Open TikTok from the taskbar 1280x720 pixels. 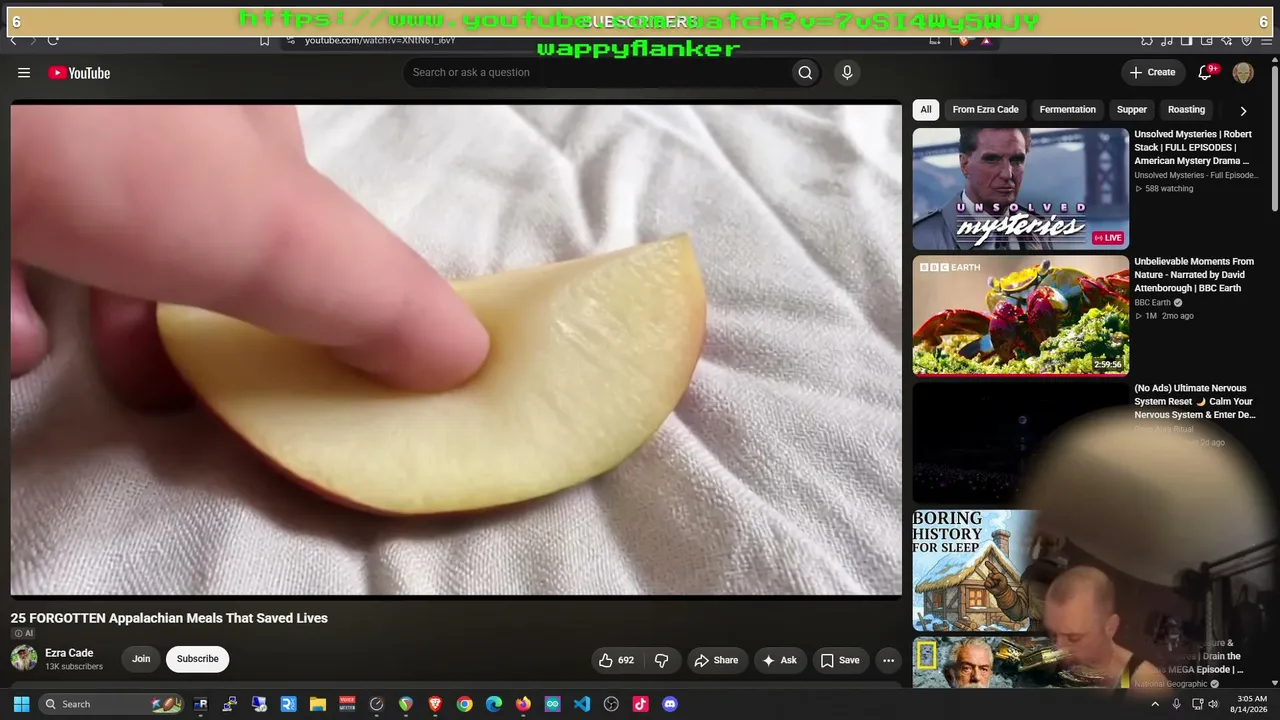click(x=641, y=704)
